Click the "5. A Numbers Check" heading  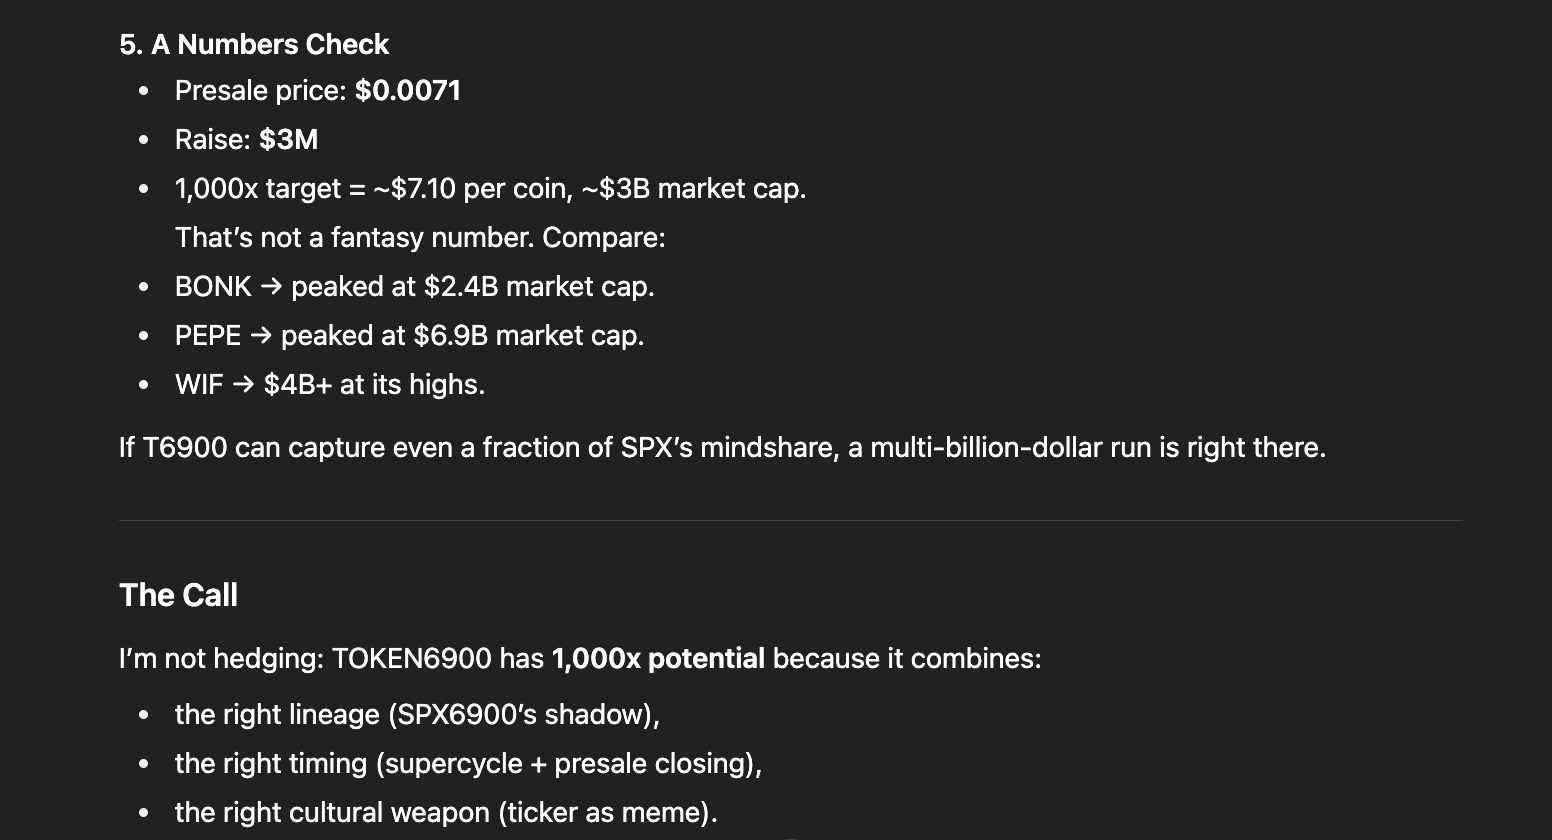pyautogui.click(x=254, y=45)
